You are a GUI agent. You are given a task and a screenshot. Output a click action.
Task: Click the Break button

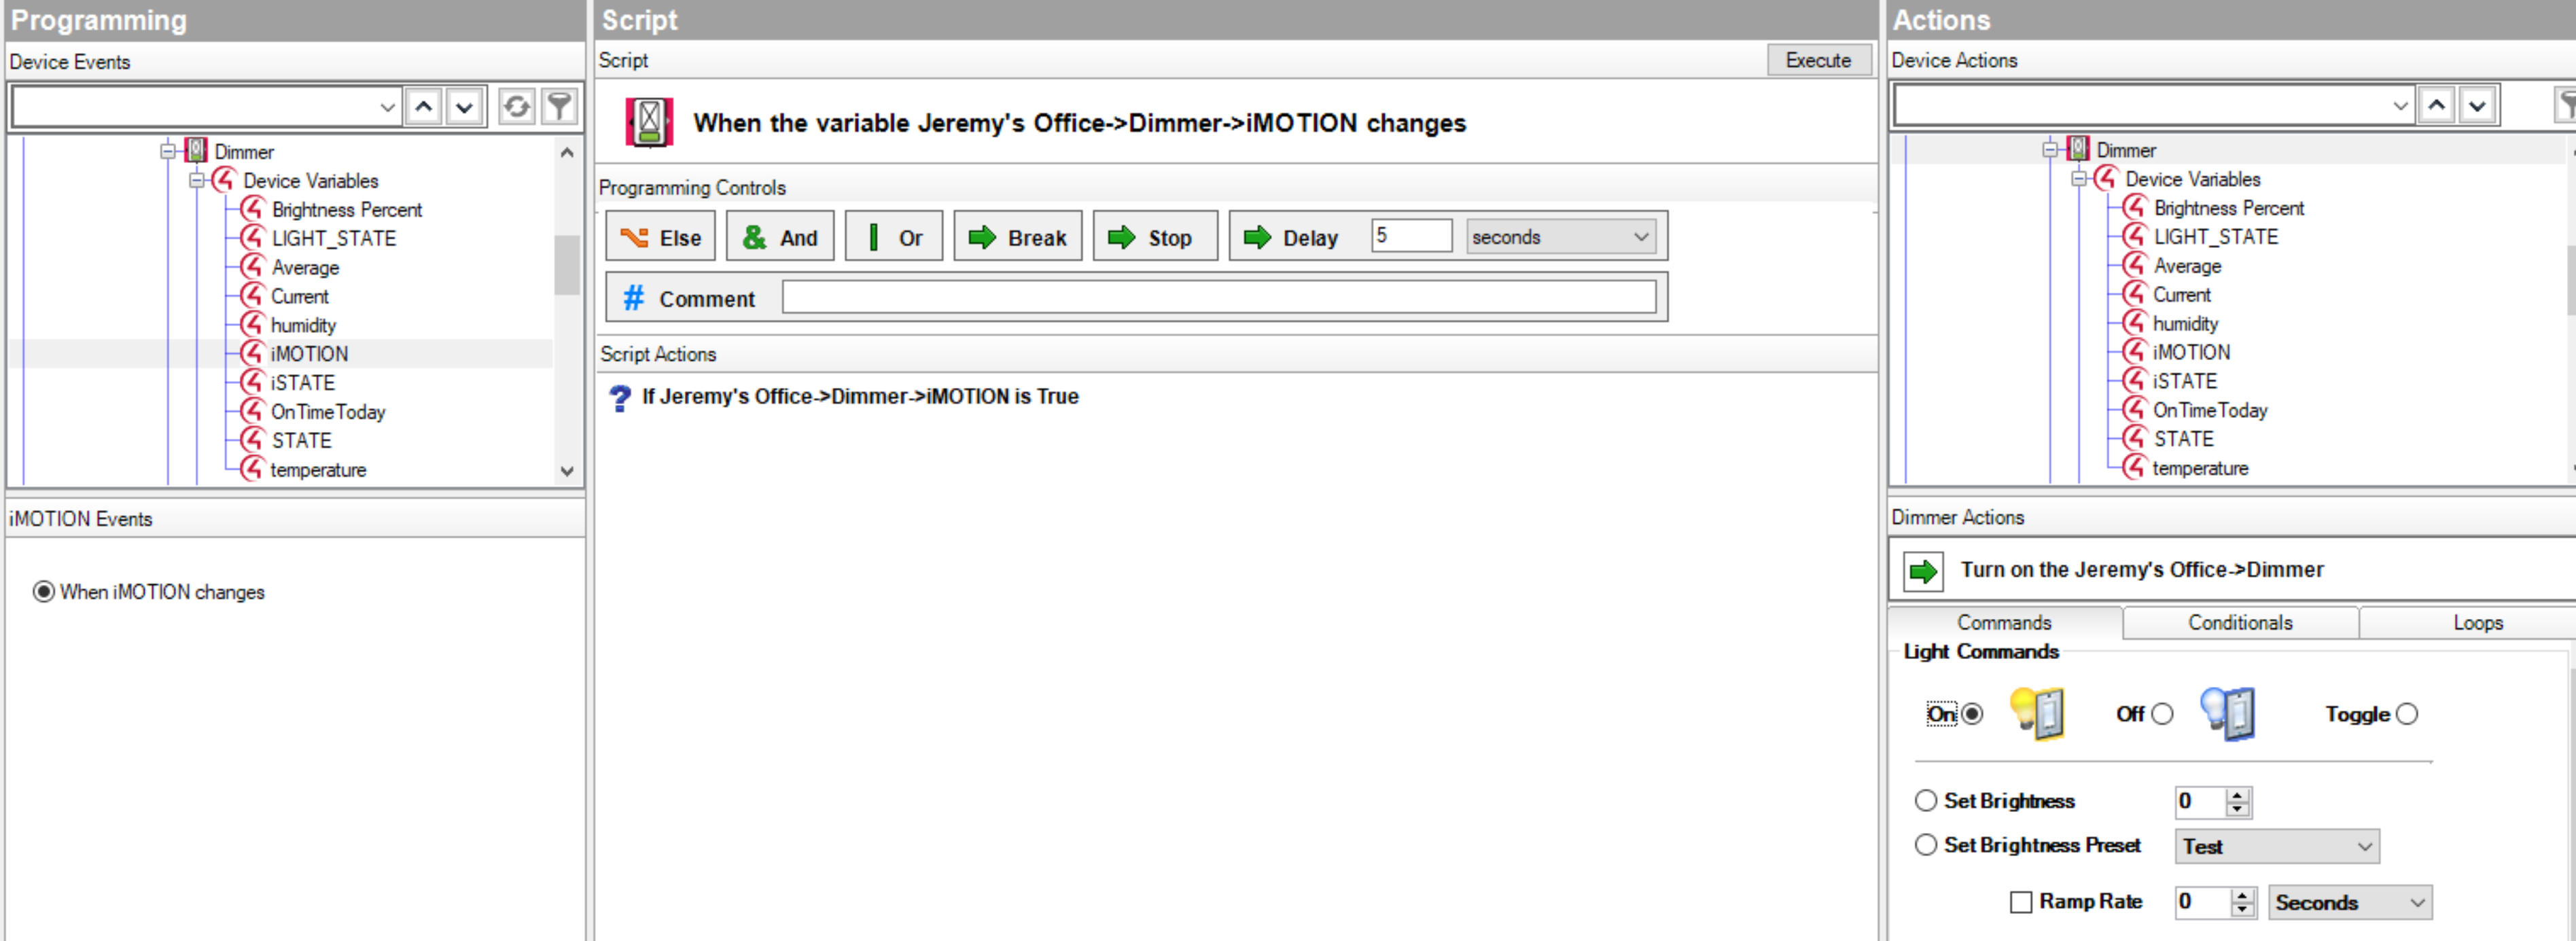click(x=1017, y=237)
